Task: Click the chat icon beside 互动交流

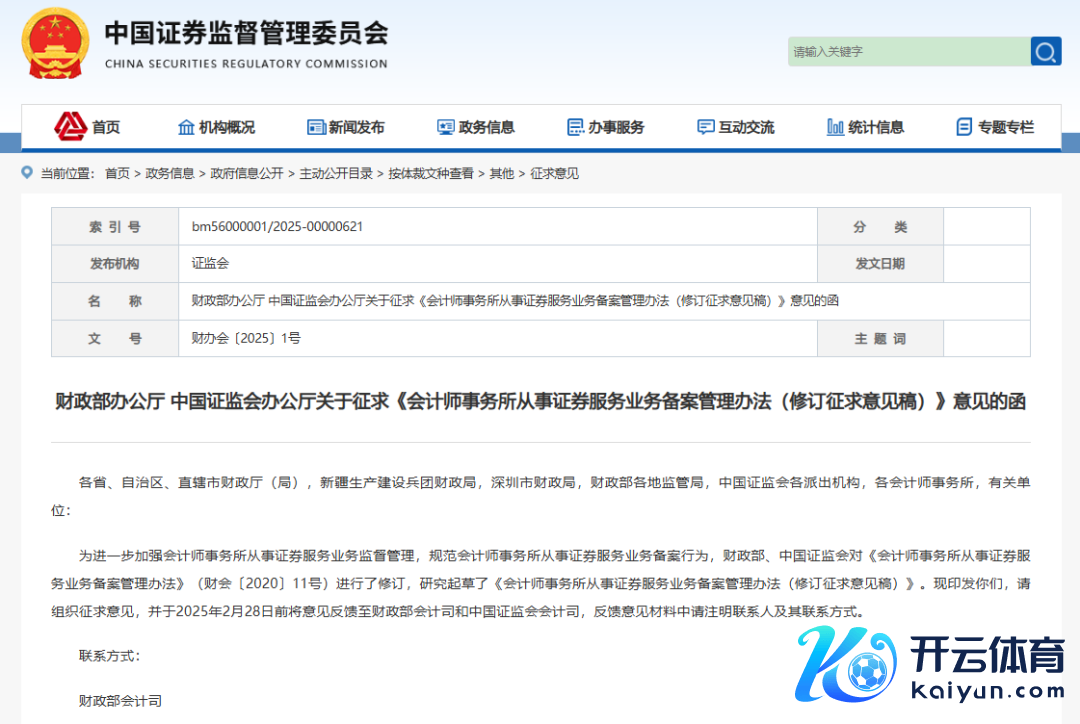Action: [706, 127]
